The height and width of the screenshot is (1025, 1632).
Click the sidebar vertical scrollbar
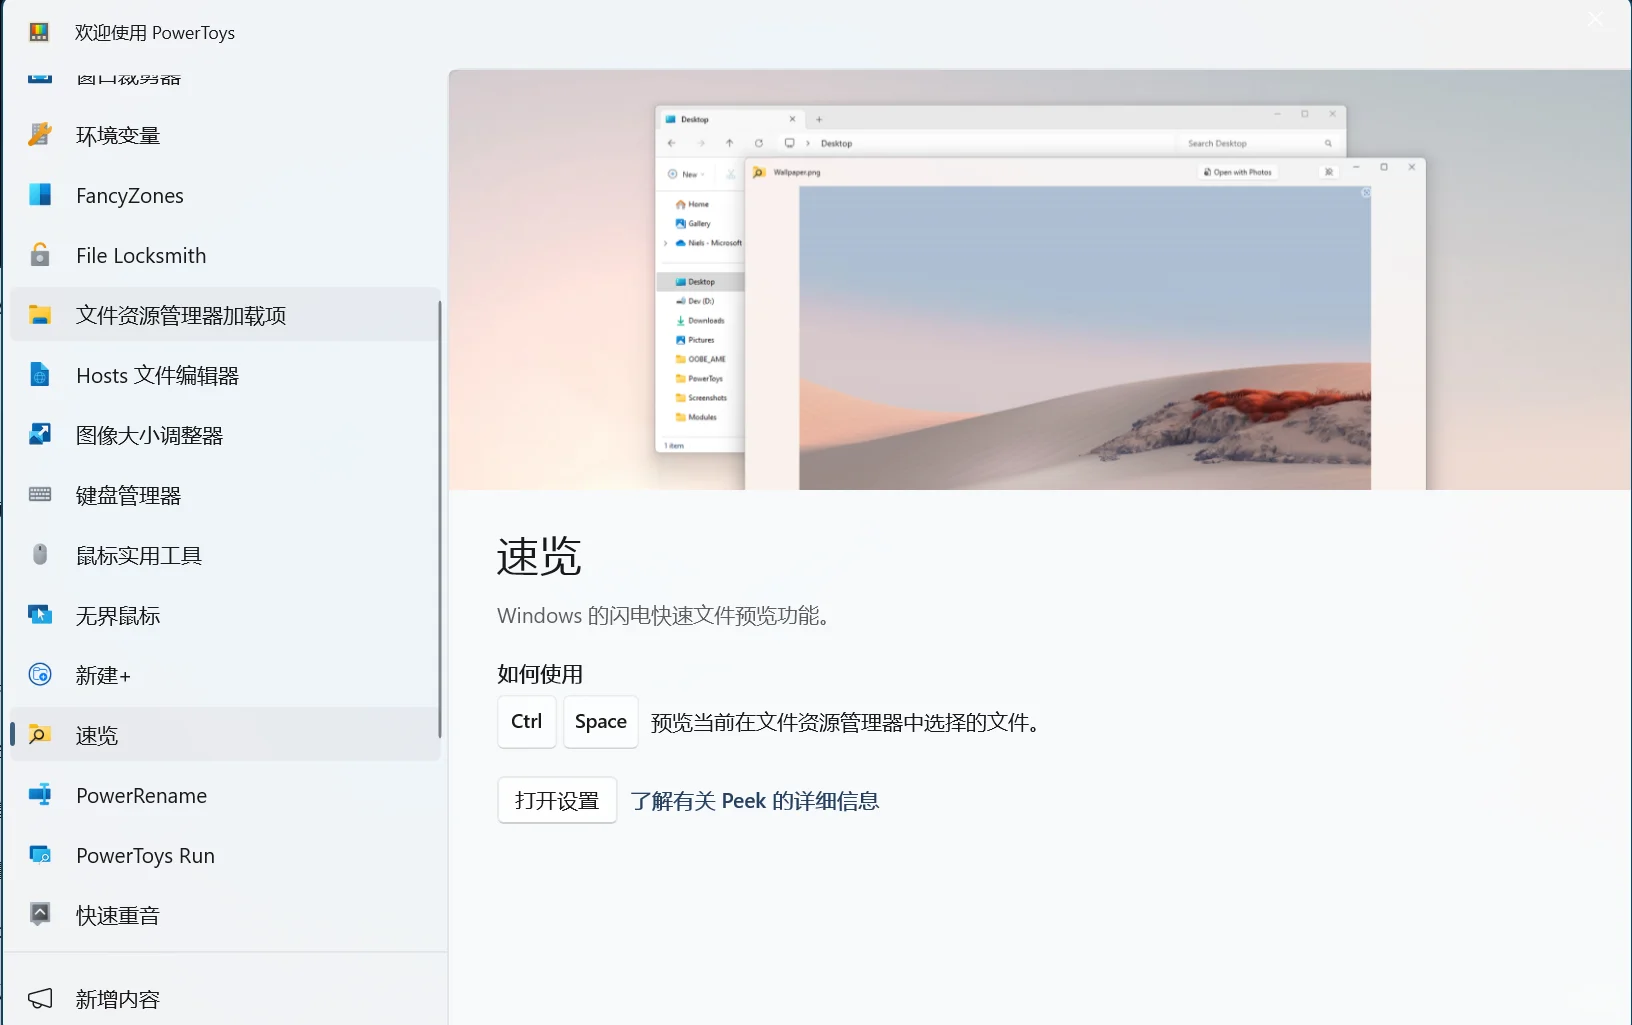439,520
